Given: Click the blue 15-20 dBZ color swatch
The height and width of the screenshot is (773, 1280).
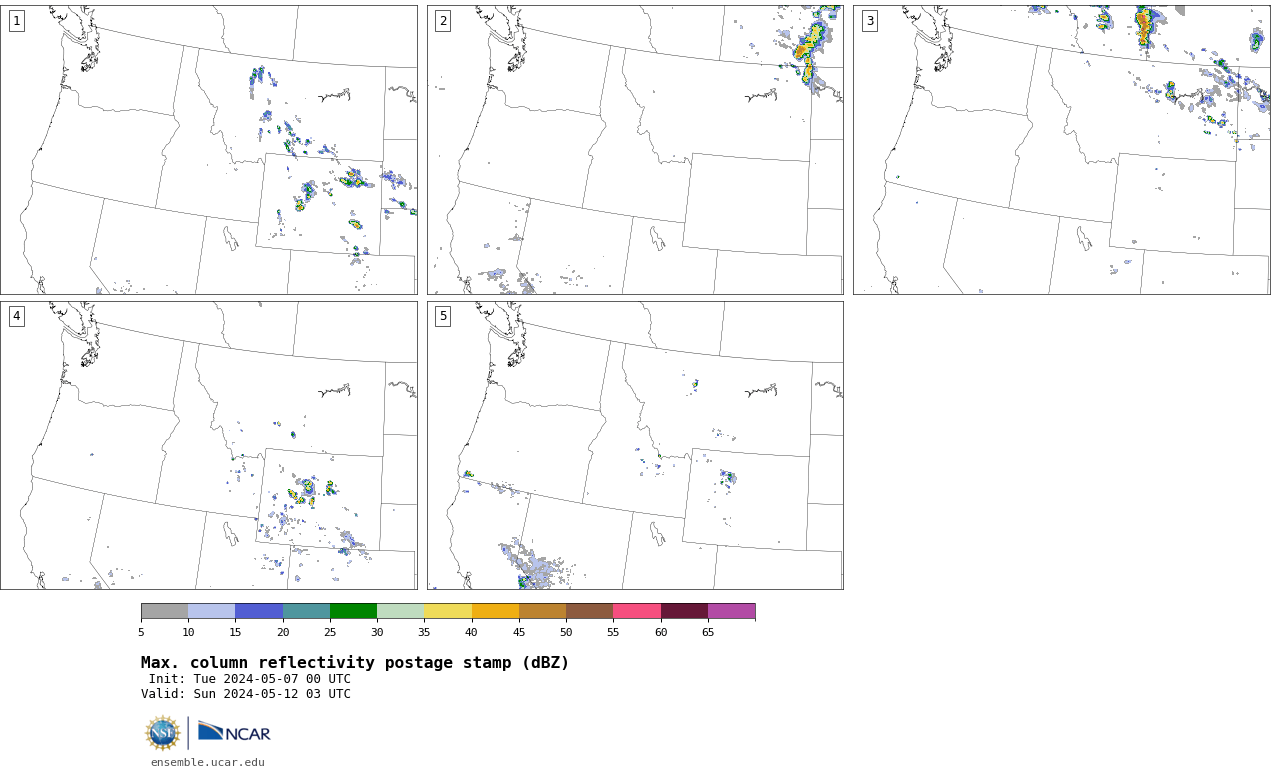Looking at the screenshot, I should (x=259, y=611).
